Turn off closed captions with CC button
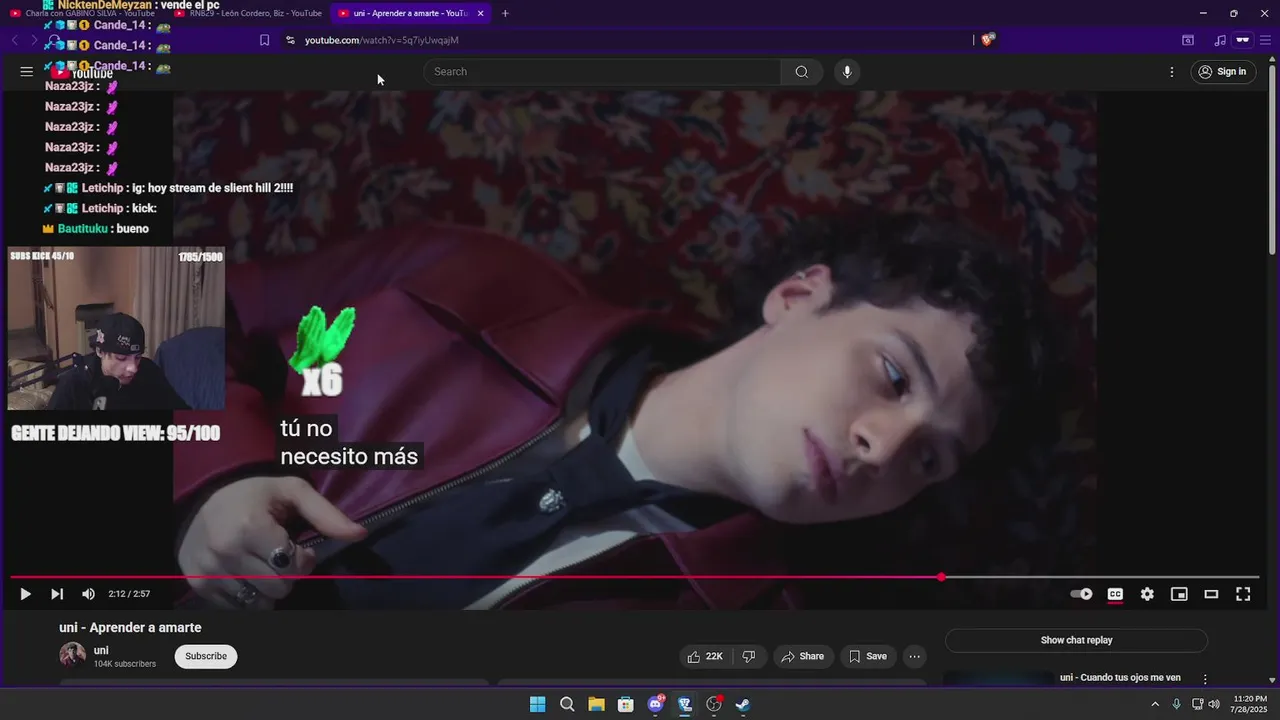1280x720 pixels. (1115, 594)
